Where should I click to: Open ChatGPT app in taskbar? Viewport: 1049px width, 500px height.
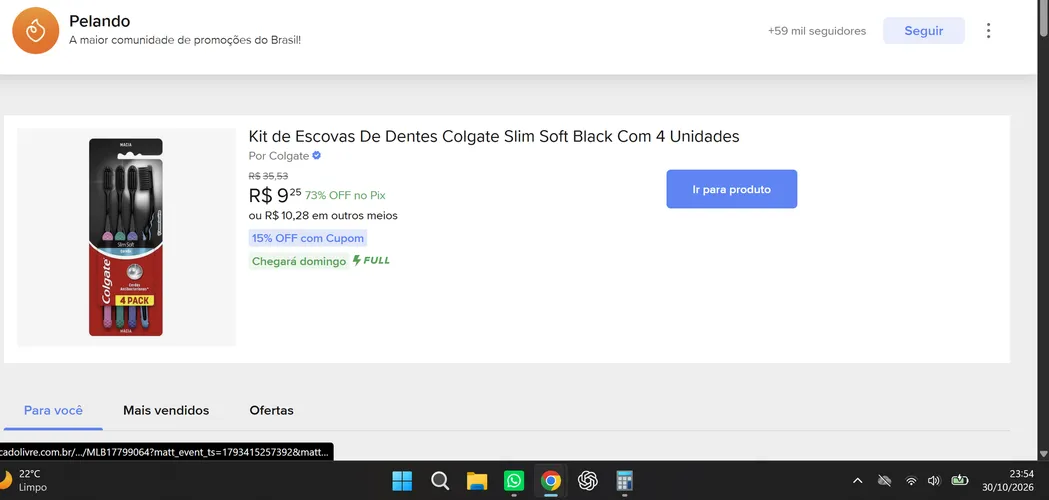tap(587, 481)
